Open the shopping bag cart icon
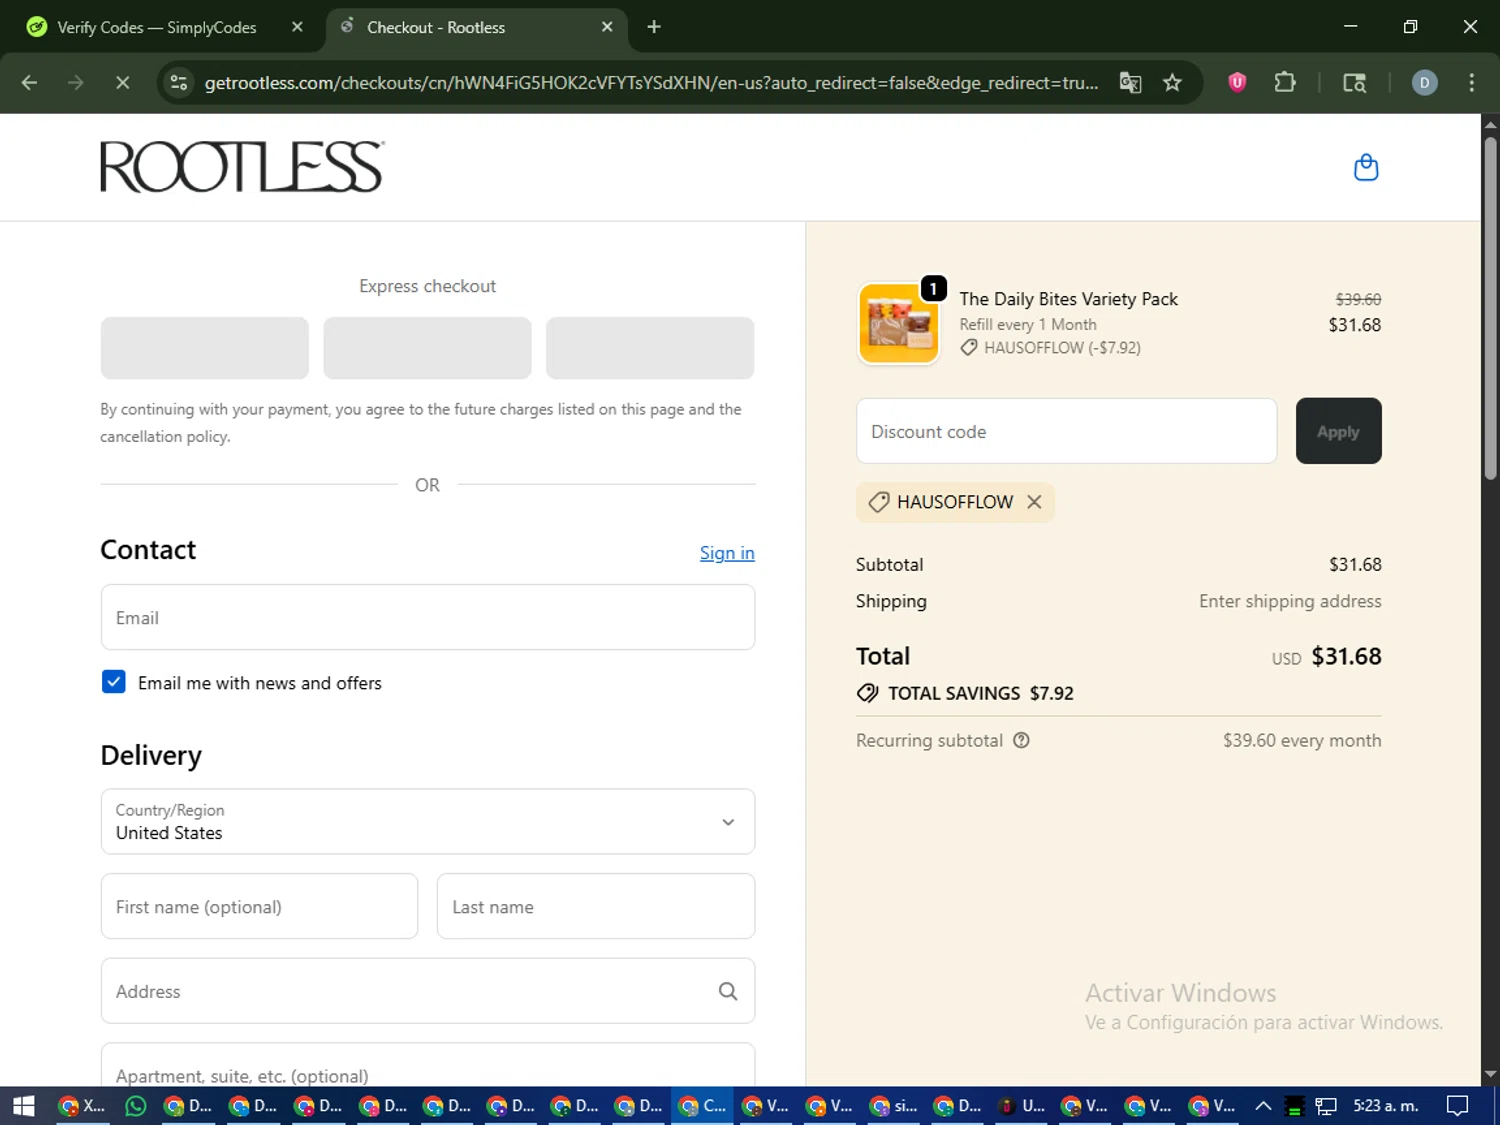1500x1125 pixels. point(1366,167)
